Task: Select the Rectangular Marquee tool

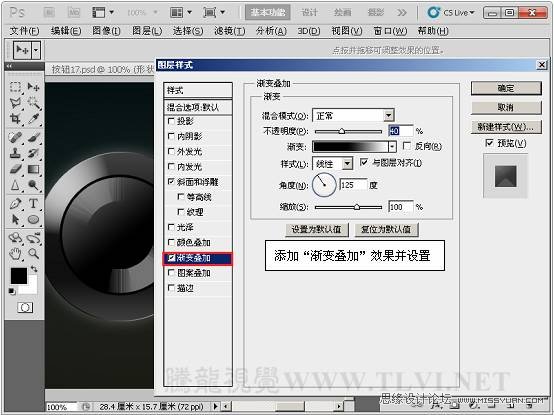Action: click(15, 87)
